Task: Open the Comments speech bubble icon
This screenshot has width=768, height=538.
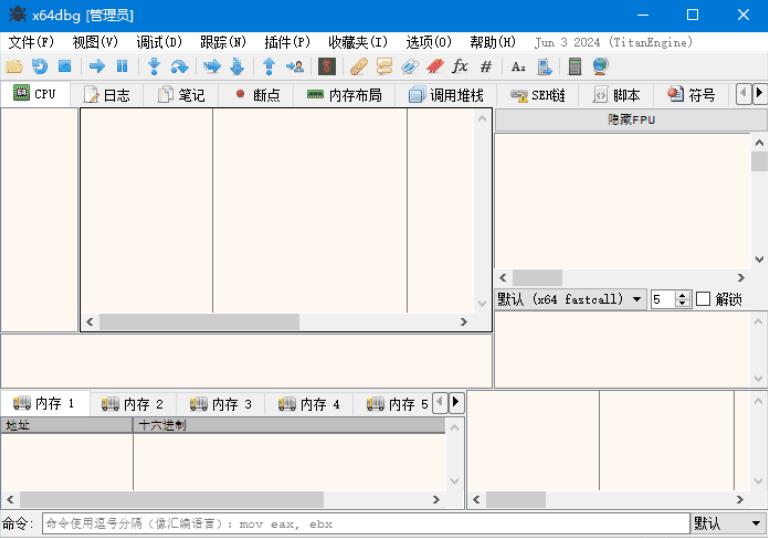Action: (384, 66)
